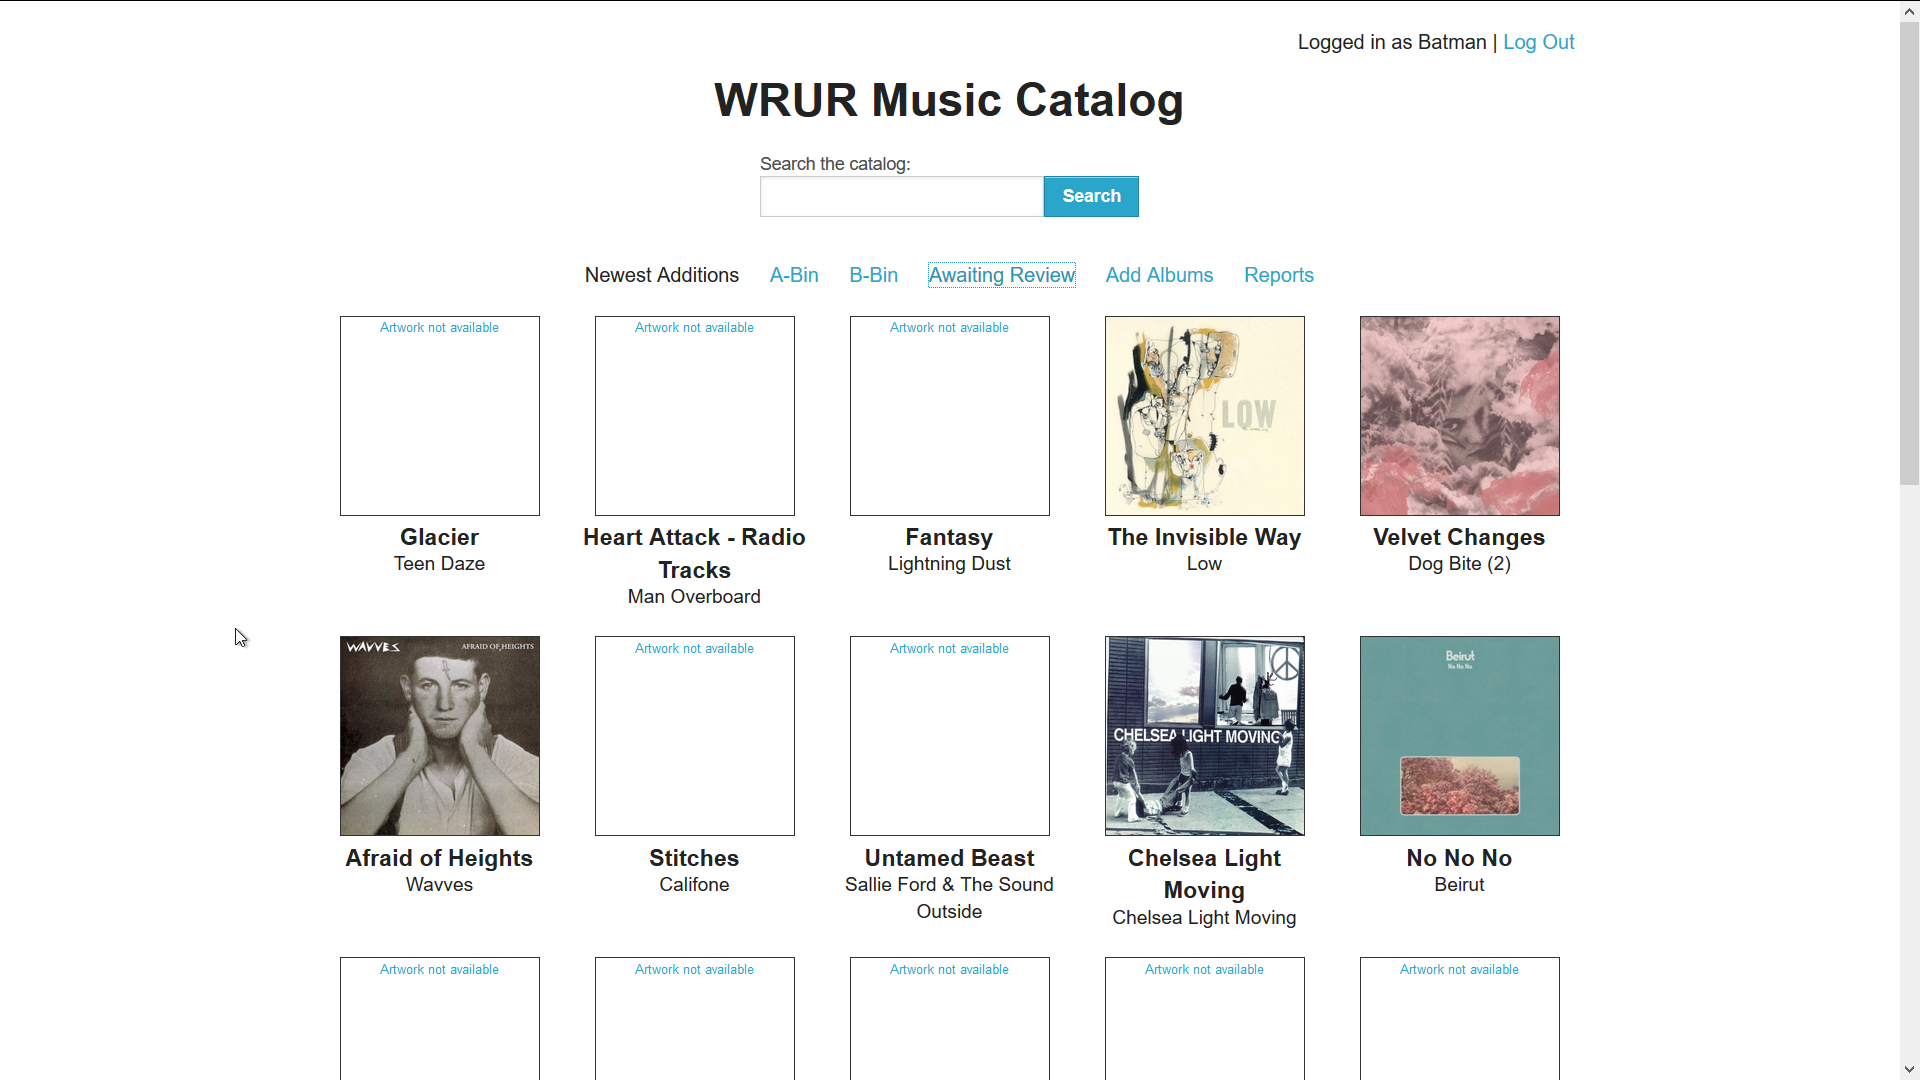The width and height of the screenshot is (1920, 1080).
Task: Select Newest Additions tab
Action: point(661,275)
